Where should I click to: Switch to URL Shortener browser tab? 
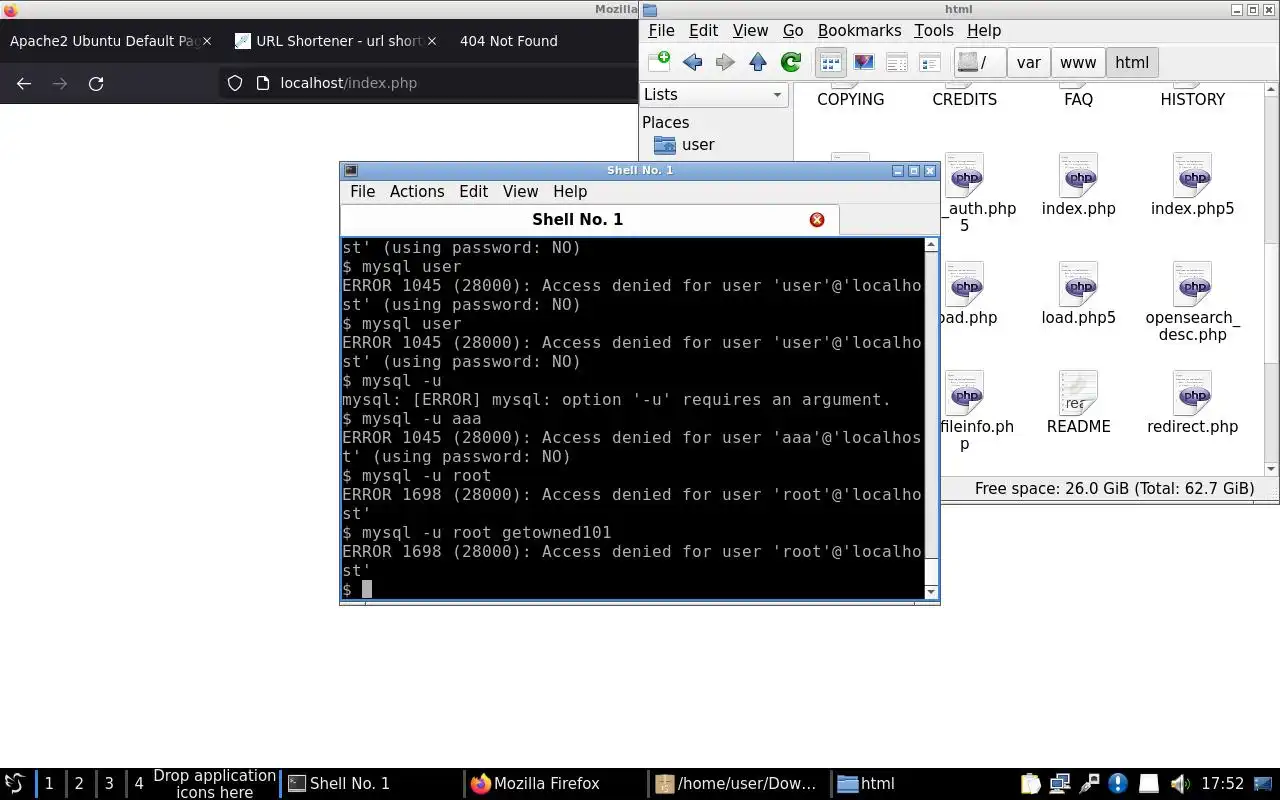[x=335, y=41]
